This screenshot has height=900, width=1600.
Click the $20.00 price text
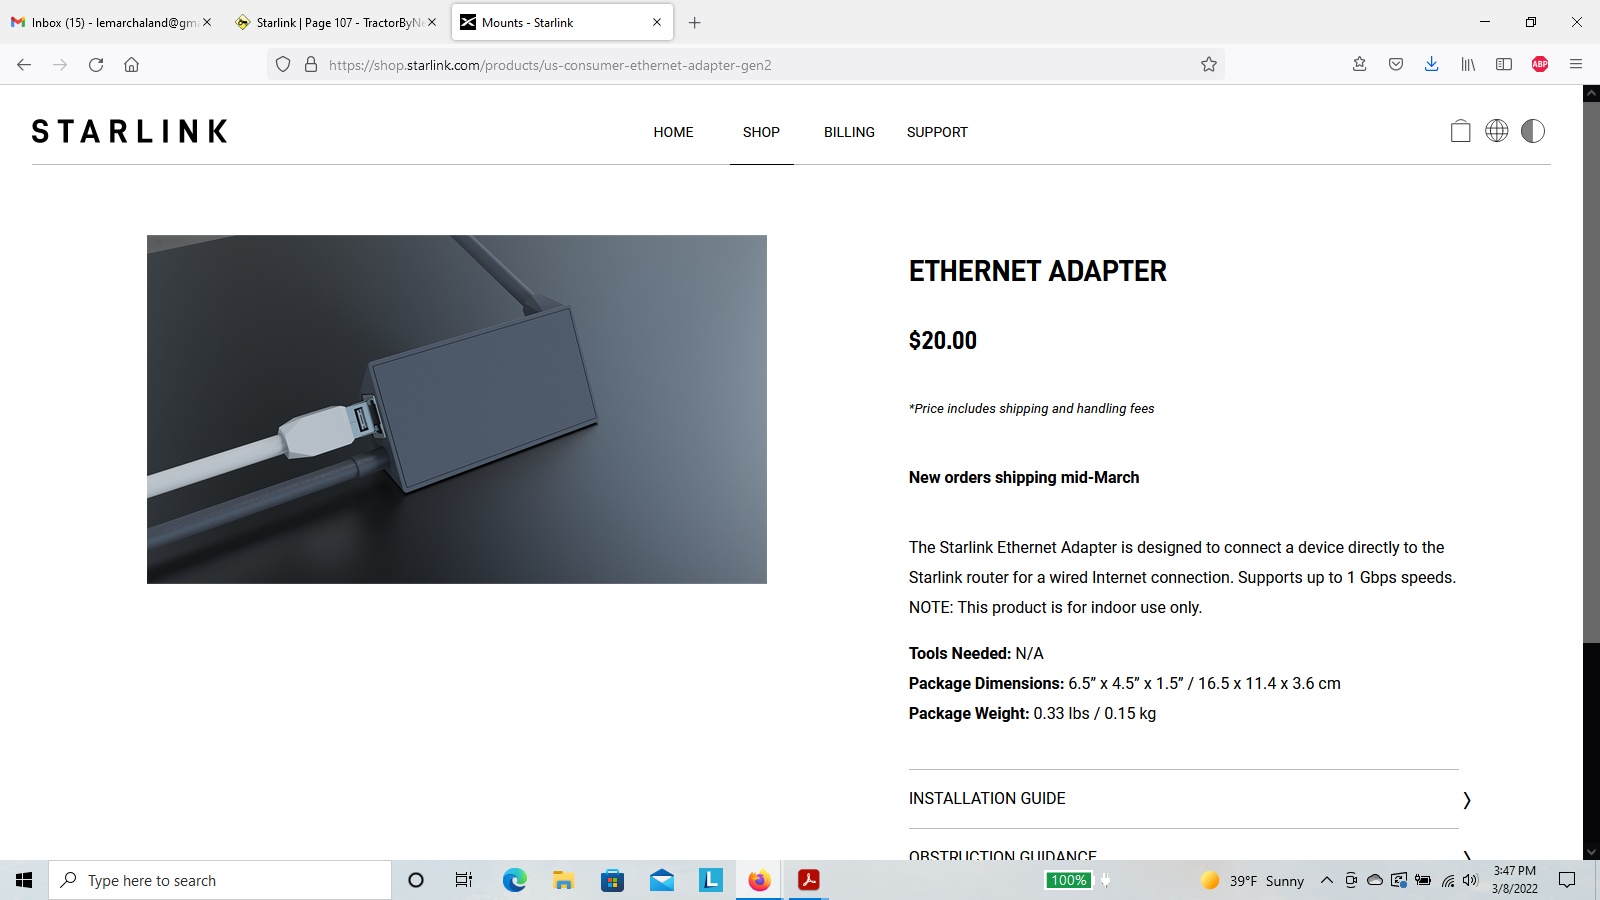point(943,340)
